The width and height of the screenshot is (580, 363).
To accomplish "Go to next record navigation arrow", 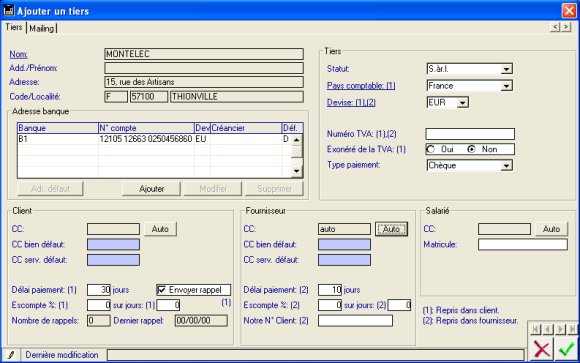I will click(x=560, y=329).
